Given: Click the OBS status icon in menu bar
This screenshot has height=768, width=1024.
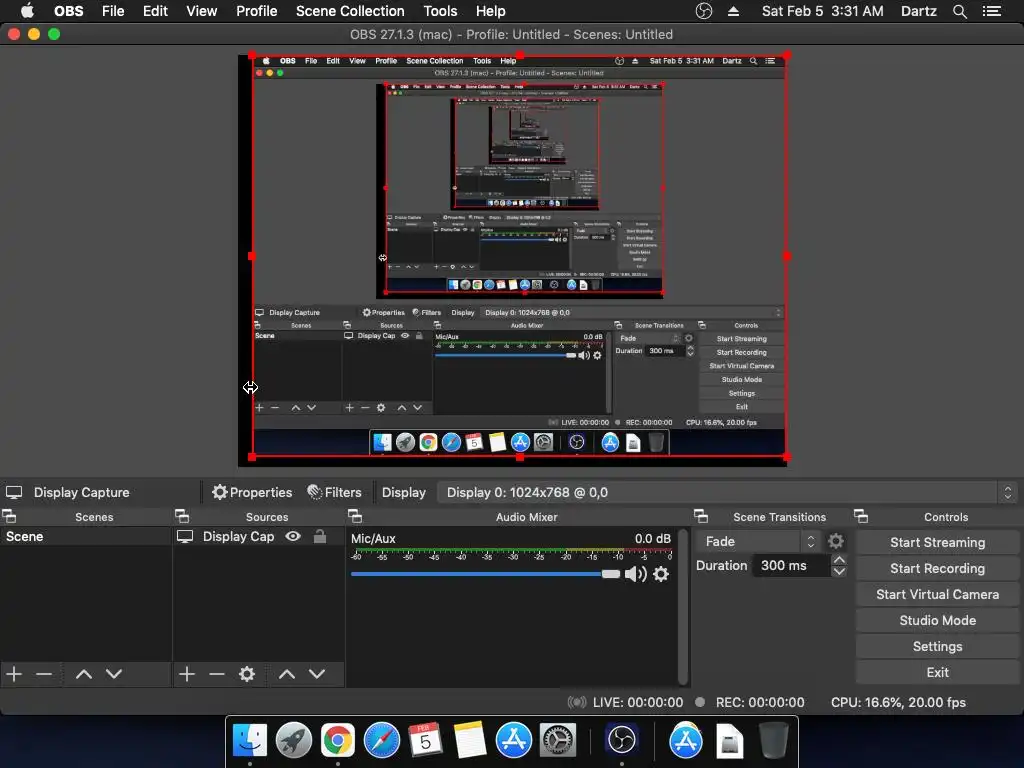Looking at the screenshot, I should point(703,11).
